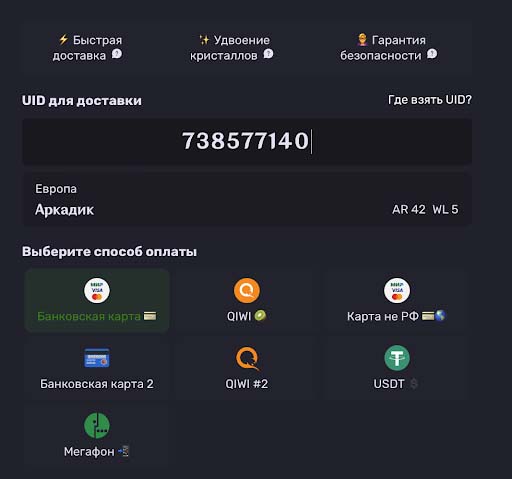
Task: Open the Где взять UID? link
Action: [x=430, y=100]
